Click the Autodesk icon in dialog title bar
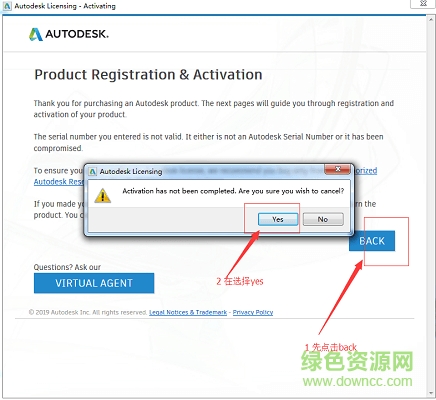This screenshot has height=400, width=436. click(92, 171)
